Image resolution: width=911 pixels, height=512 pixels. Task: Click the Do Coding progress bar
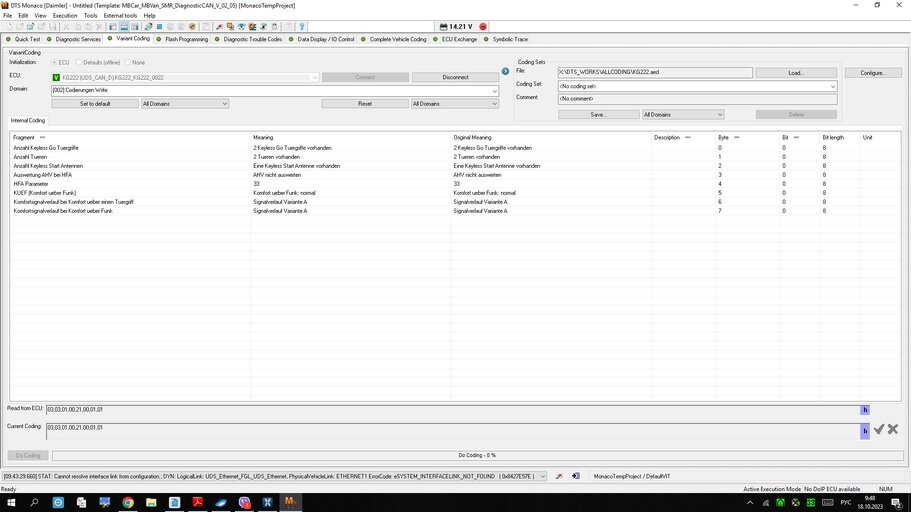[478, 456]
